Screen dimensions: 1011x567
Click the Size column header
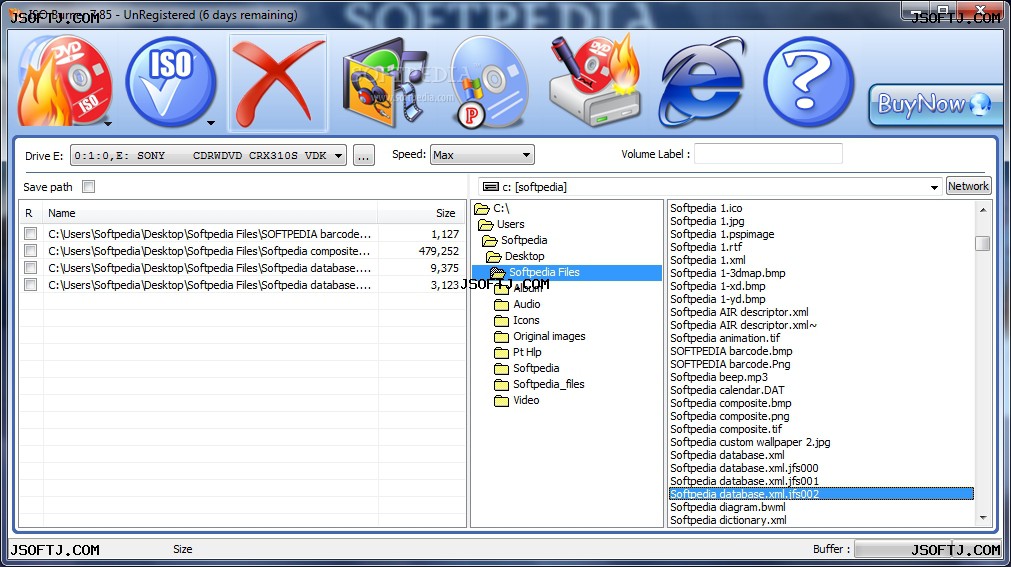point(422,213)
